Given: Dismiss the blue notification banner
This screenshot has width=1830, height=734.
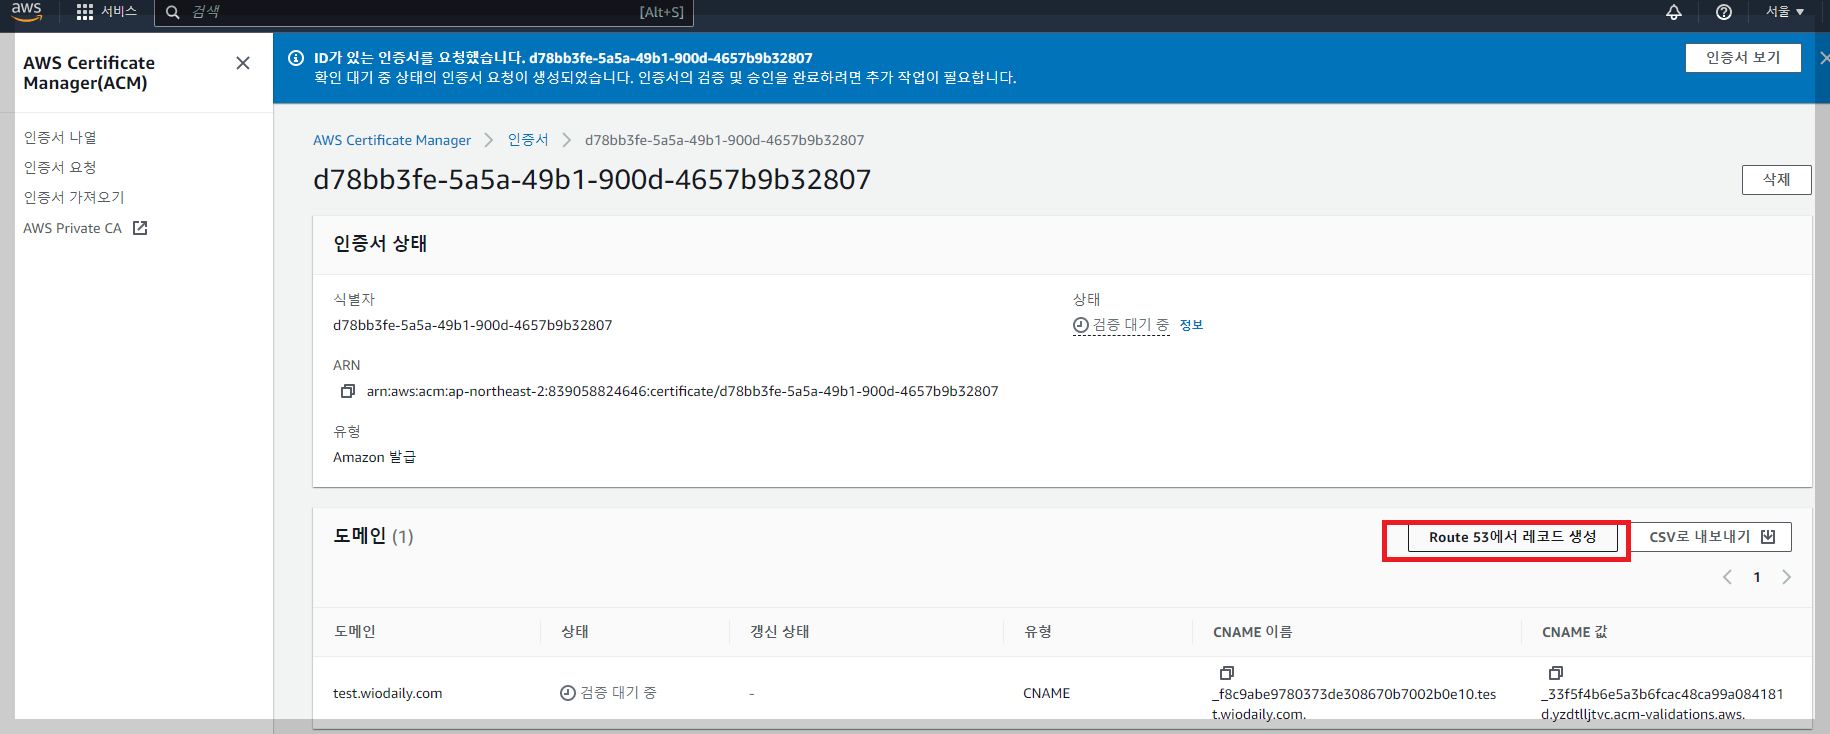Looking at the screenshot, I should click(x=1823, y=58).
